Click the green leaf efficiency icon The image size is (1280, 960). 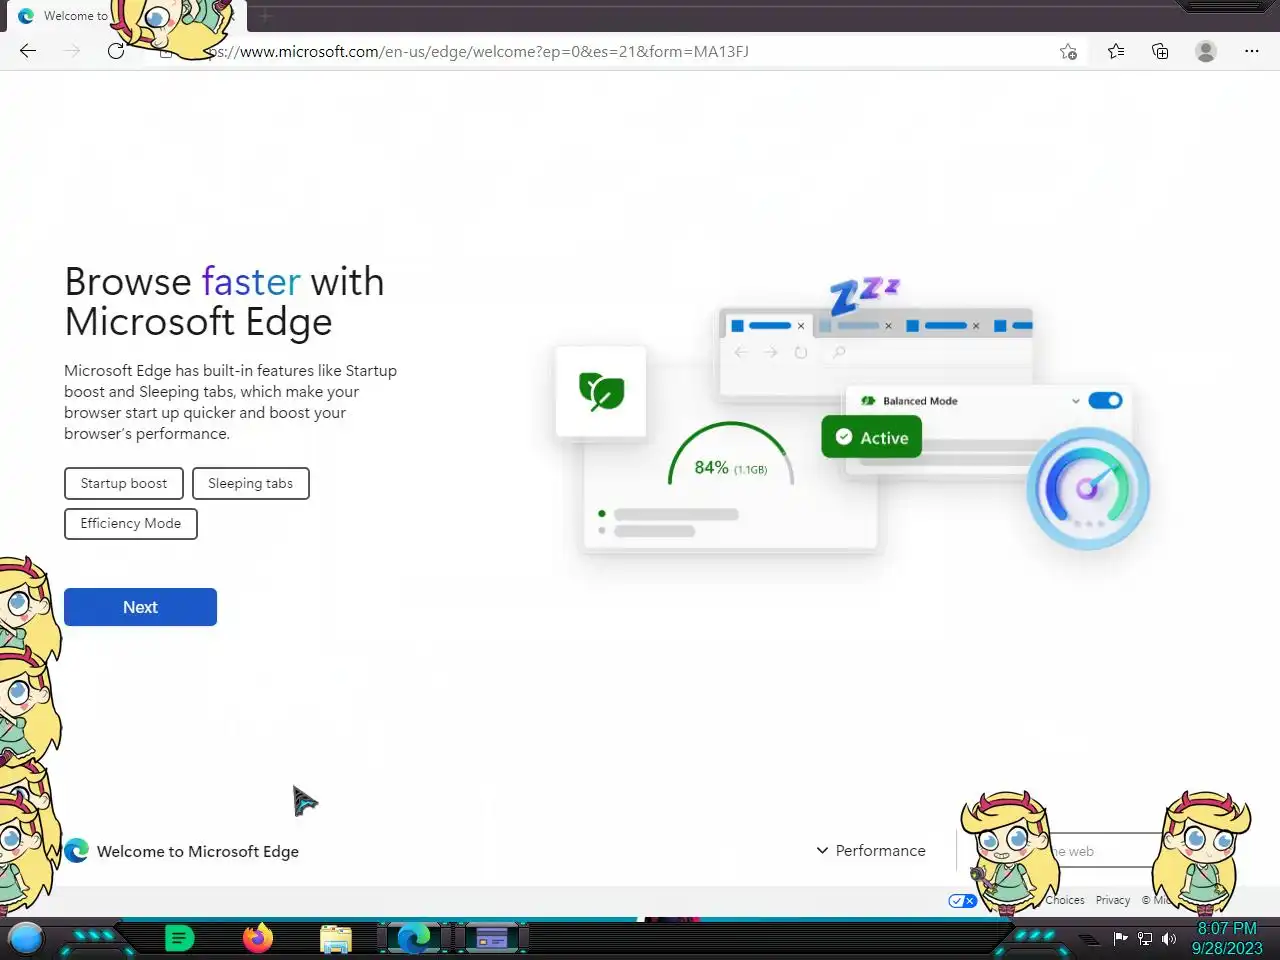pos(601,391)
